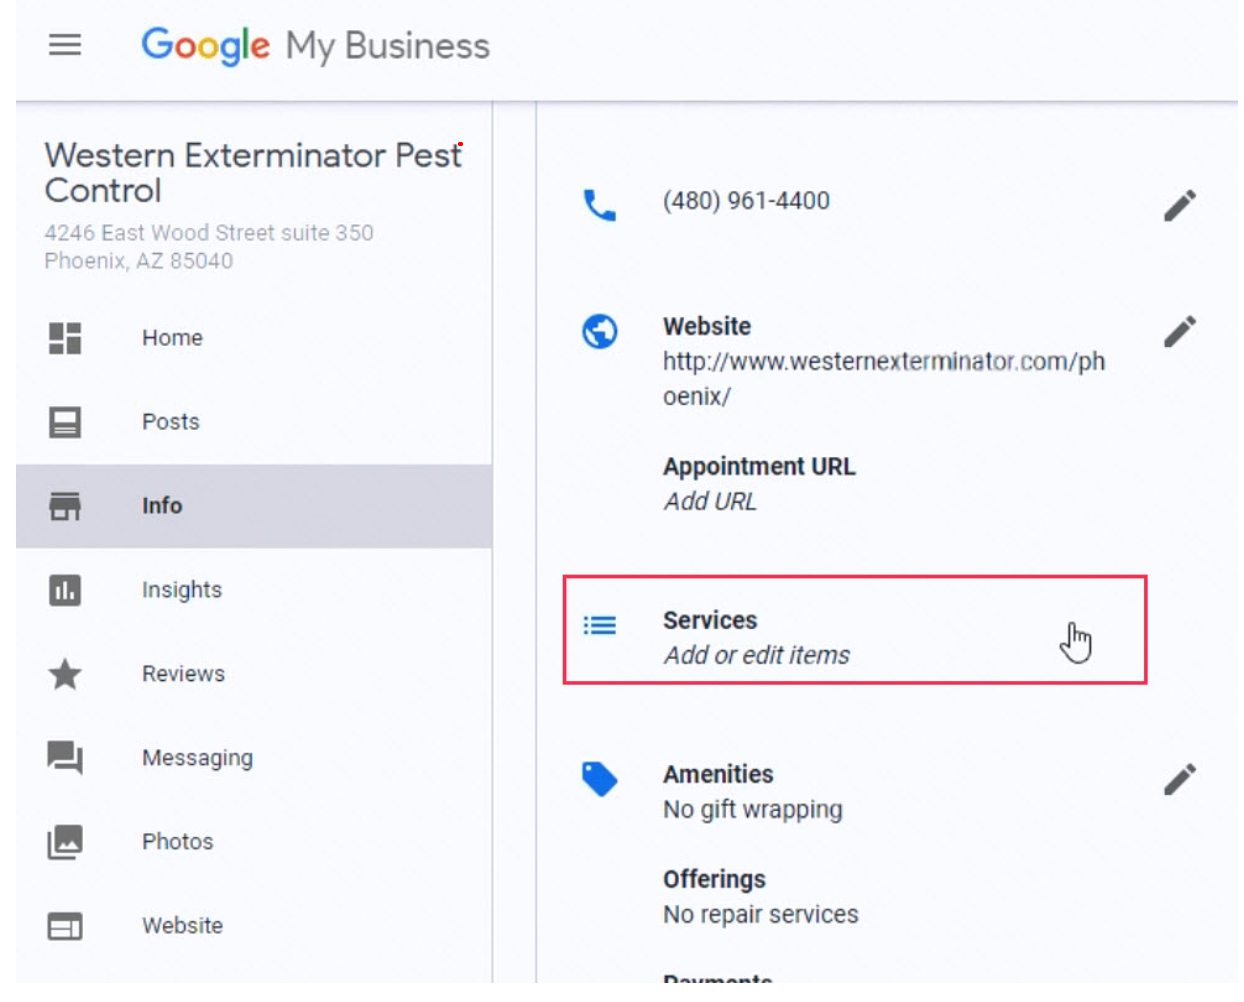
Task: Edit the phone number with pencil icon
Action: (x=1180, y=205)
